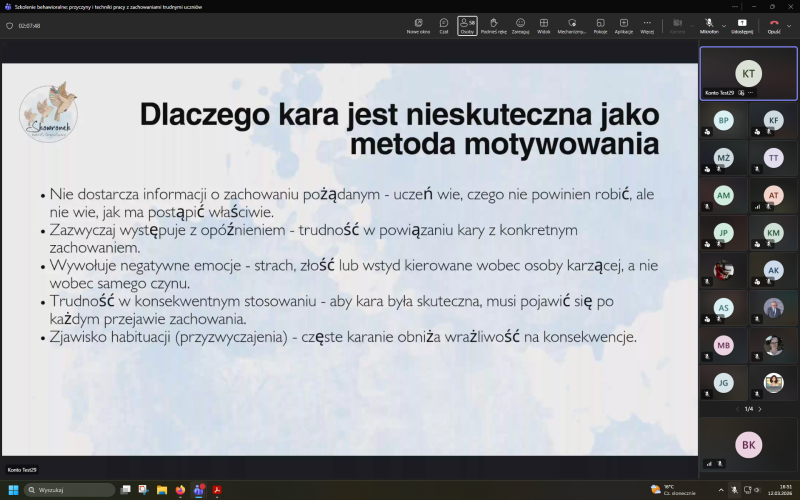Open the Aplikacje apps panel

coord(624,25)
